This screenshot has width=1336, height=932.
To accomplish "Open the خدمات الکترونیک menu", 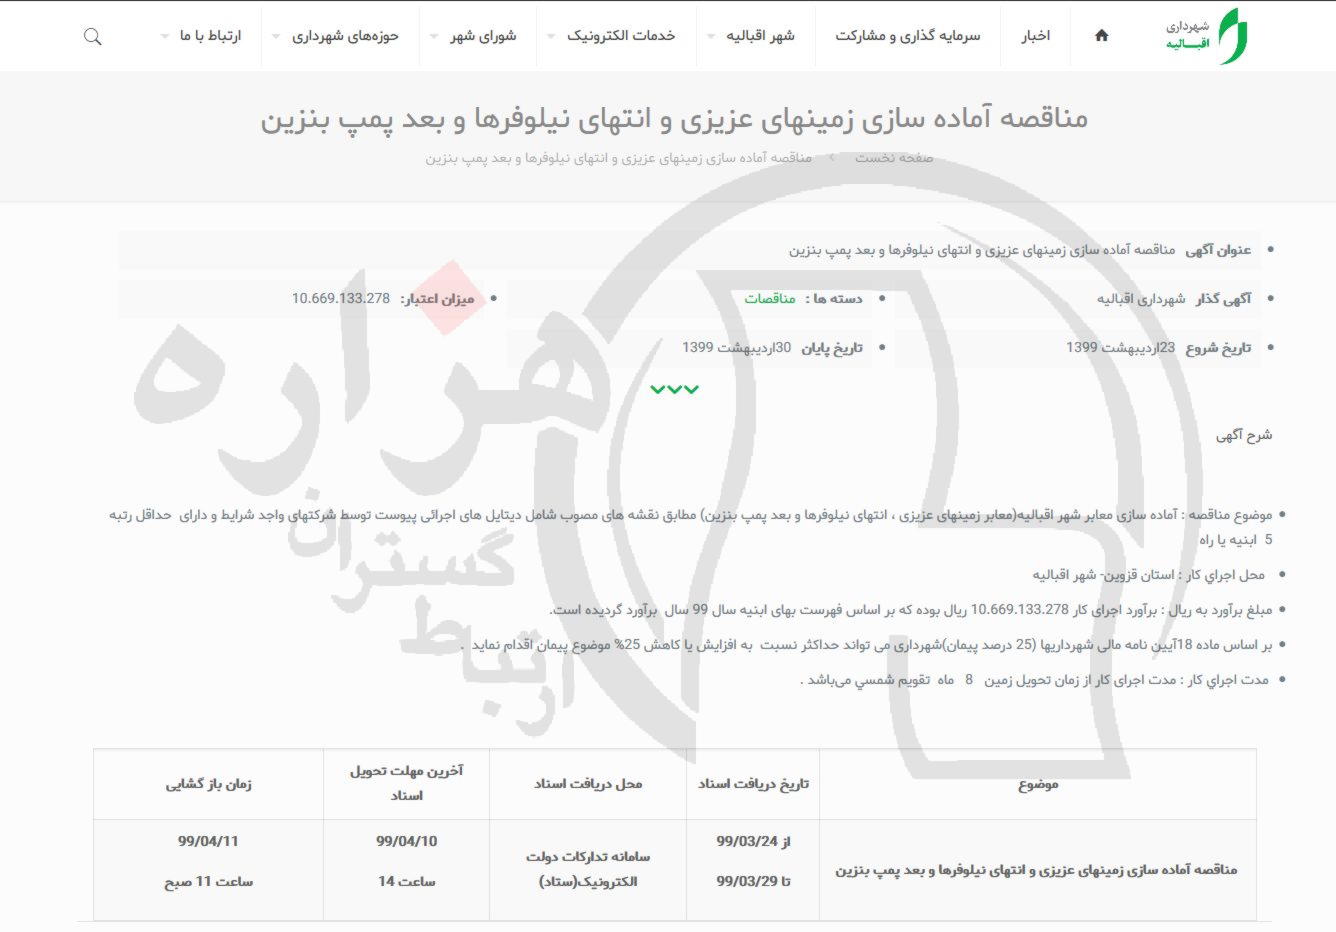I will click(x=621, y=36).
